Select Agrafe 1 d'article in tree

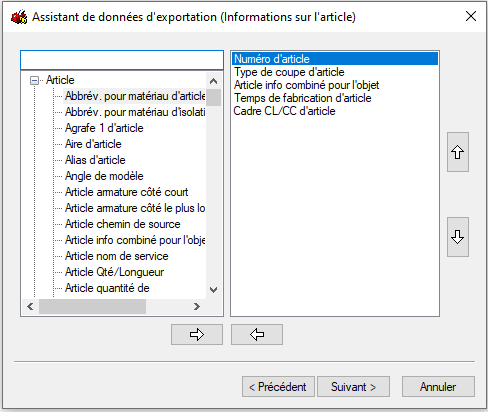[x=104, y=128]
